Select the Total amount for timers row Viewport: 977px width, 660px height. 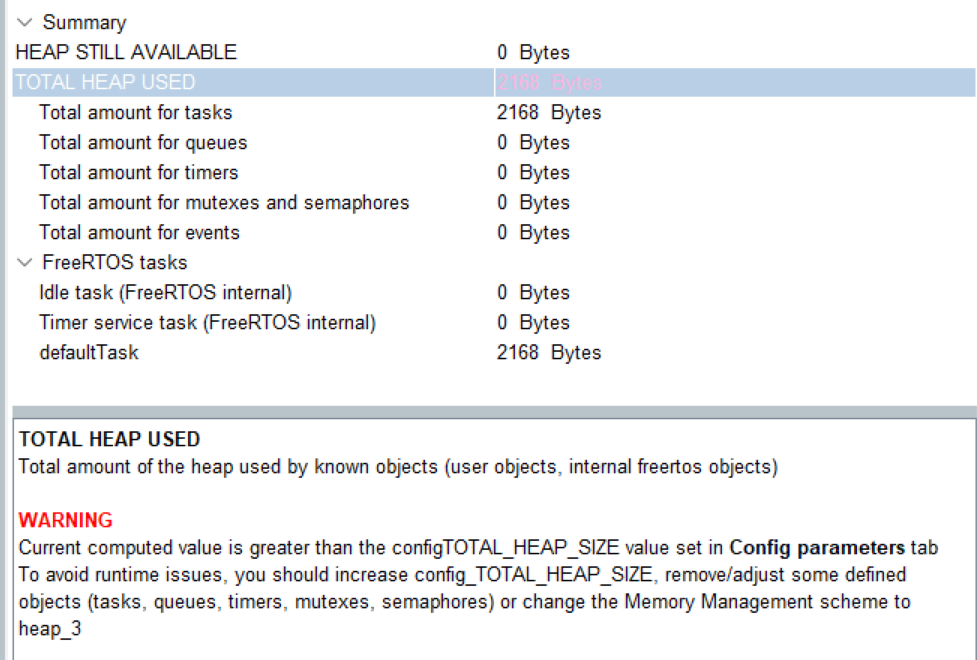coord(138,172)
